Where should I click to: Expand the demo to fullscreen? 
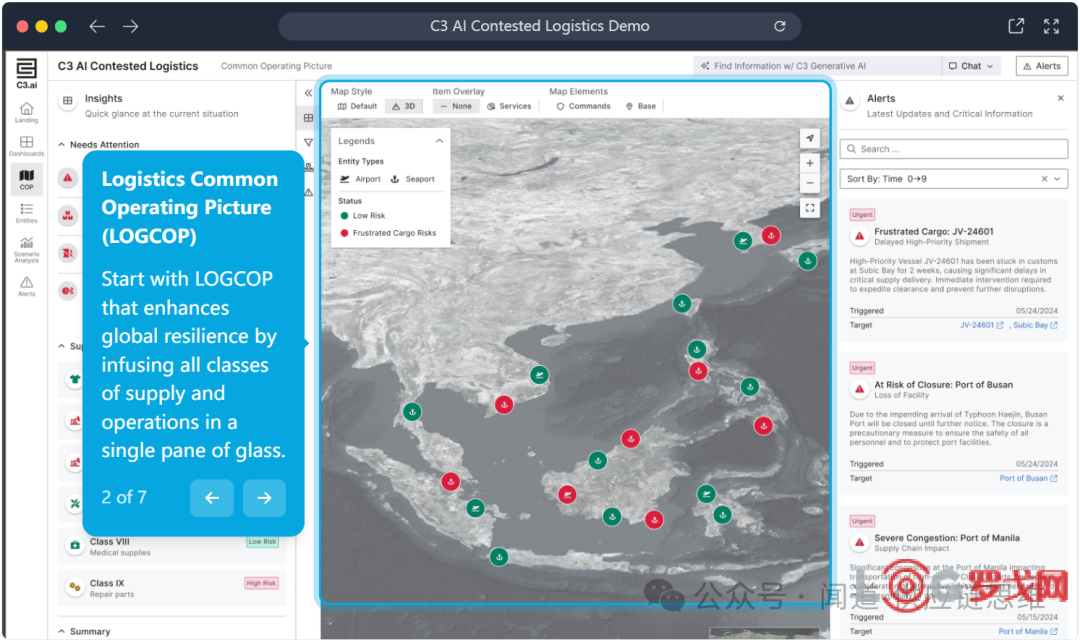(1050, 26)
